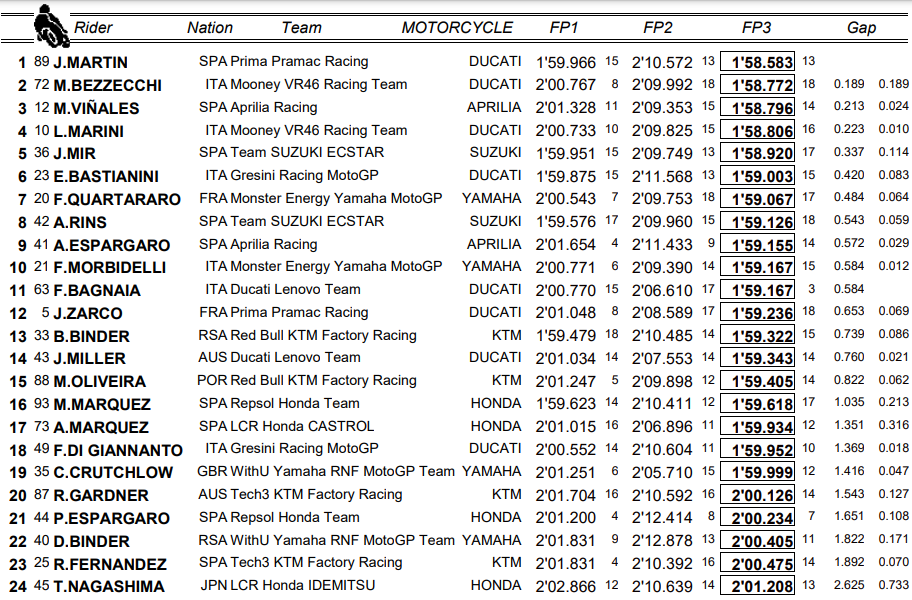Select the Nation column header

(x=210, y=27)
